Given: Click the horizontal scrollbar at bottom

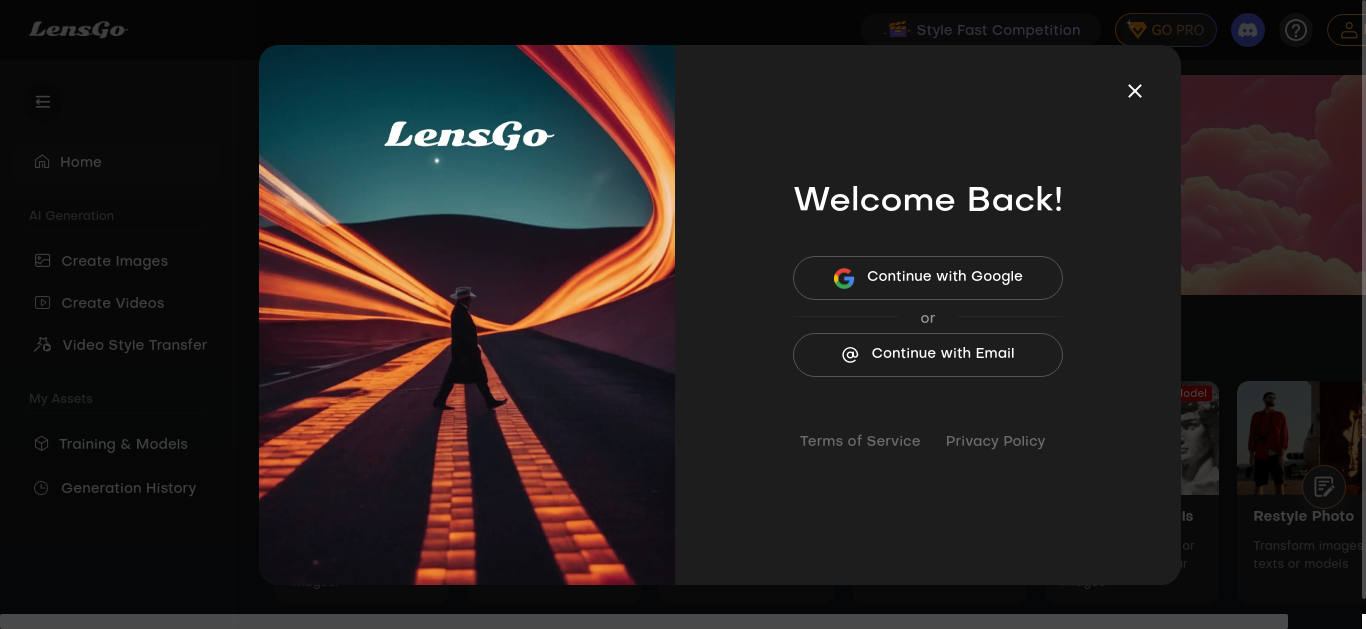Looking at the screenshot, I should tap(644, 621).
